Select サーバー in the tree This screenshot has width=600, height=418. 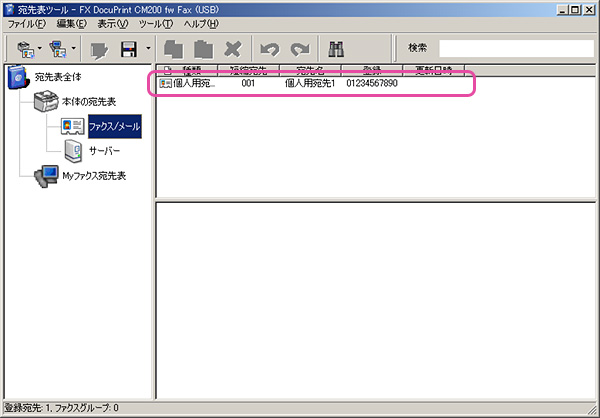click(104, 151)
